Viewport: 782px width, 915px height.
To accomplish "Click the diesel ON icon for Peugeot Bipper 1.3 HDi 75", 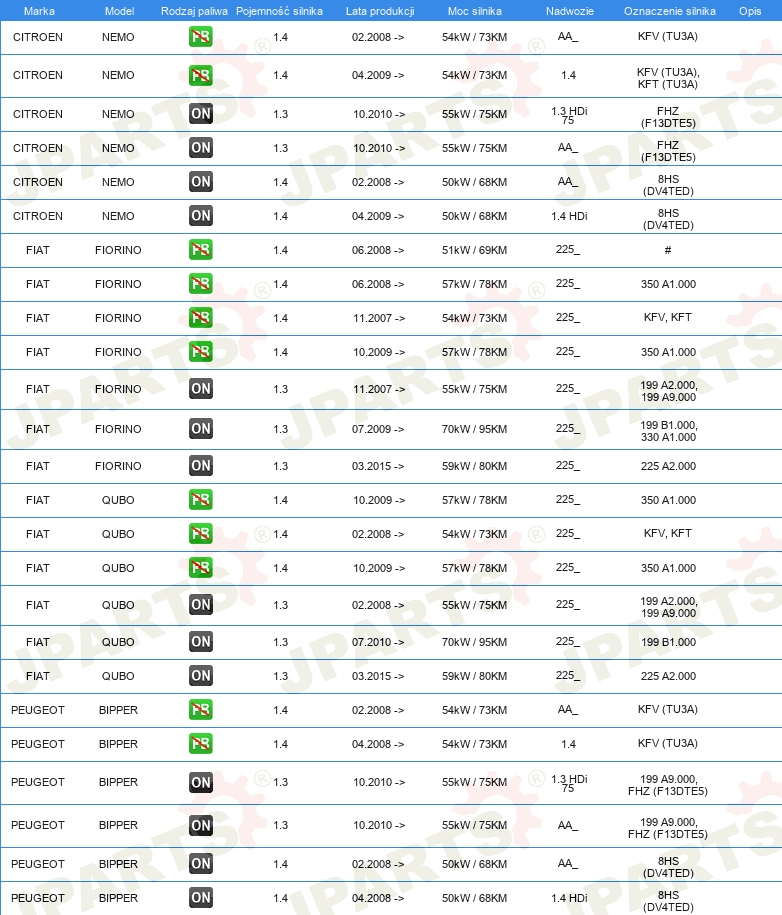I will pyautogui.click(x=201, y=783).
